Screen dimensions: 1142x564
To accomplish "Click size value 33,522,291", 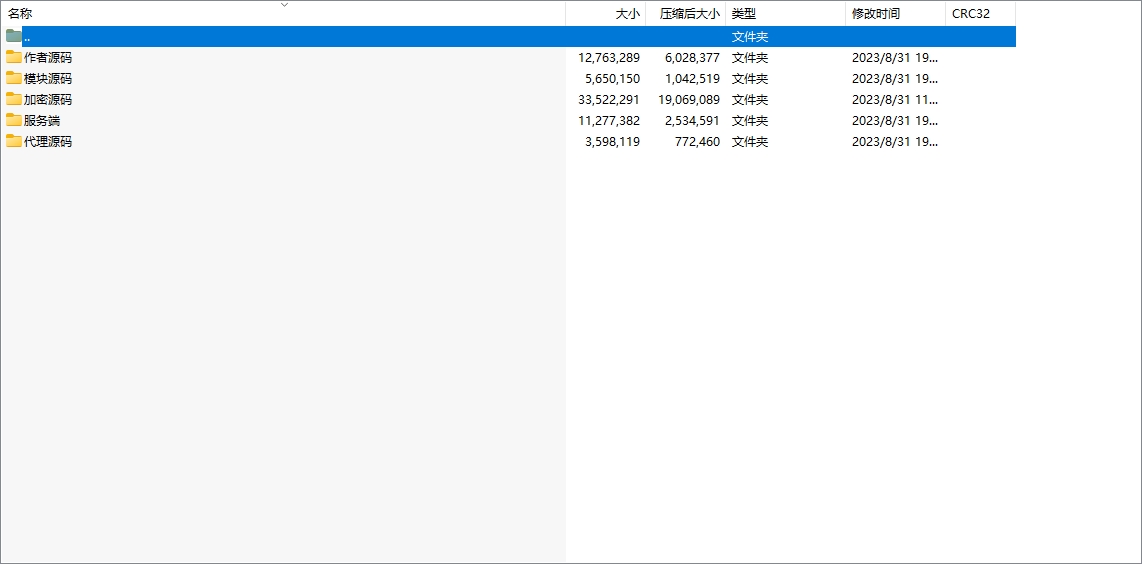I will click(x=609, y=100).
